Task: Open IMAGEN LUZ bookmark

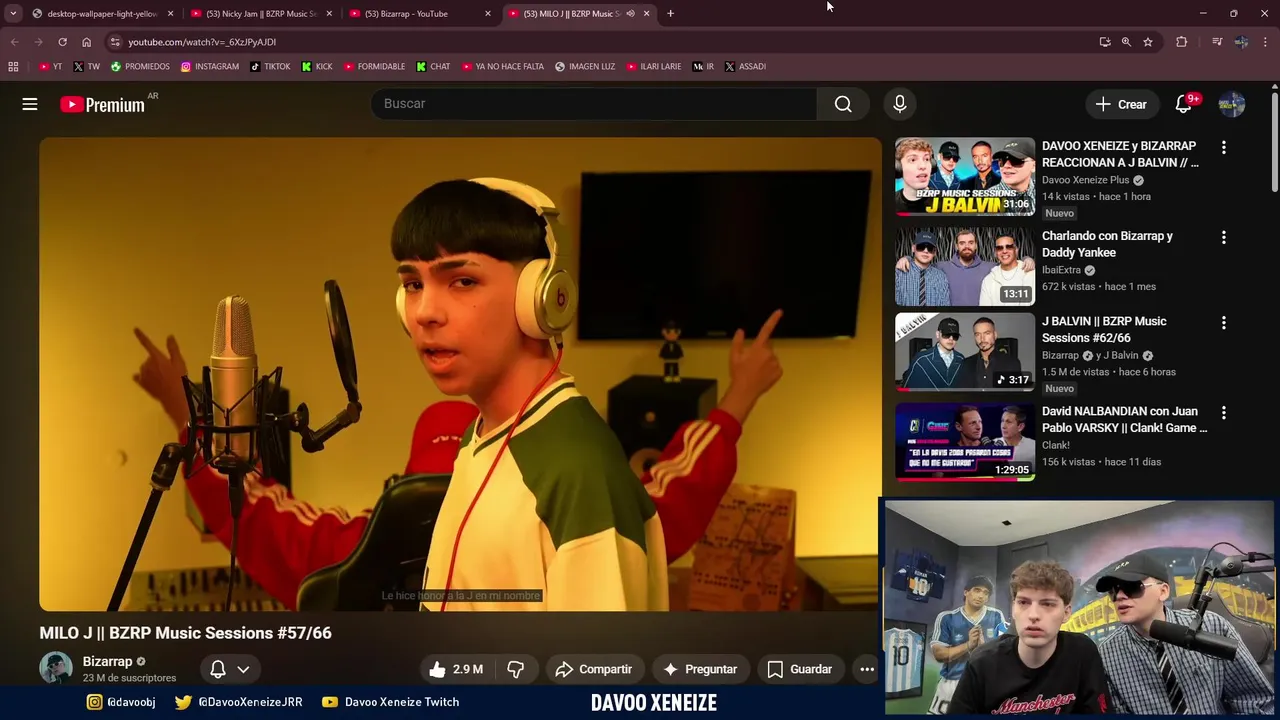Action: point(585,67)
